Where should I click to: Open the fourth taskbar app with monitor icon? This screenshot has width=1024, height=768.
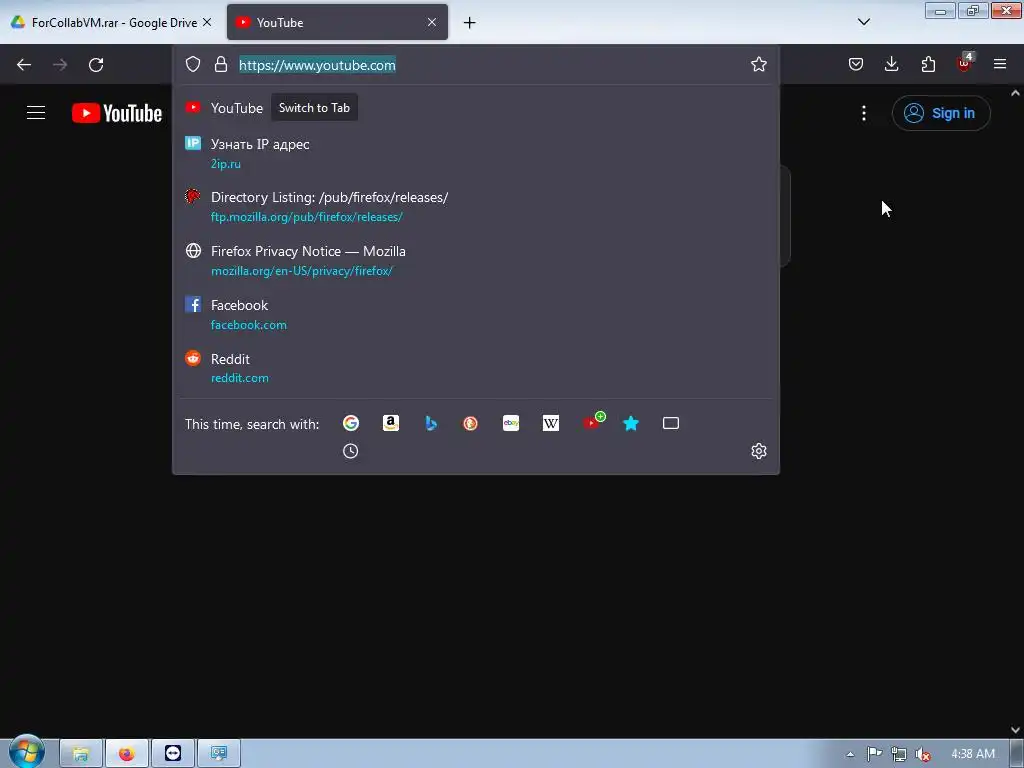pyautogui.click(x=219, y=753)
